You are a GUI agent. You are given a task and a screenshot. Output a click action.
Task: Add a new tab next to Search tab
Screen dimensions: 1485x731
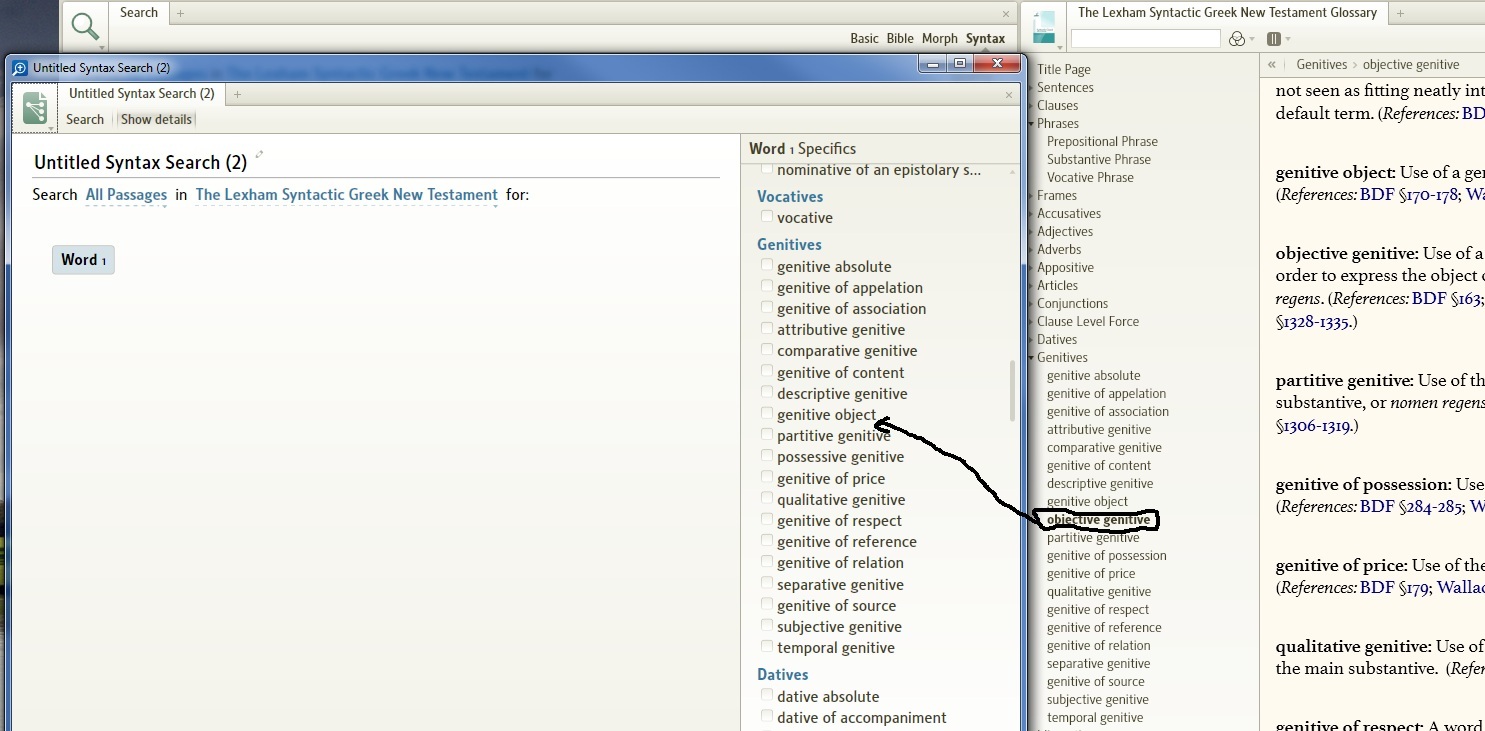click(x=180, y=13)
